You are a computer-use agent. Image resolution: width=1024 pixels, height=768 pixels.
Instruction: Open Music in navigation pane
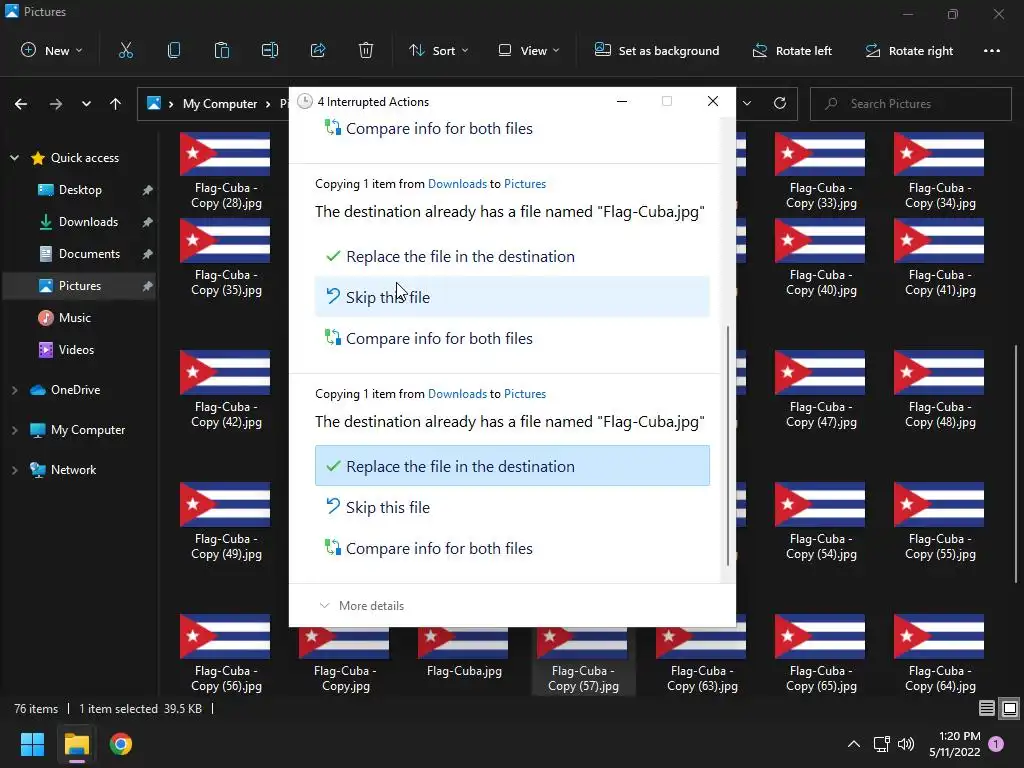coord(74,318)
